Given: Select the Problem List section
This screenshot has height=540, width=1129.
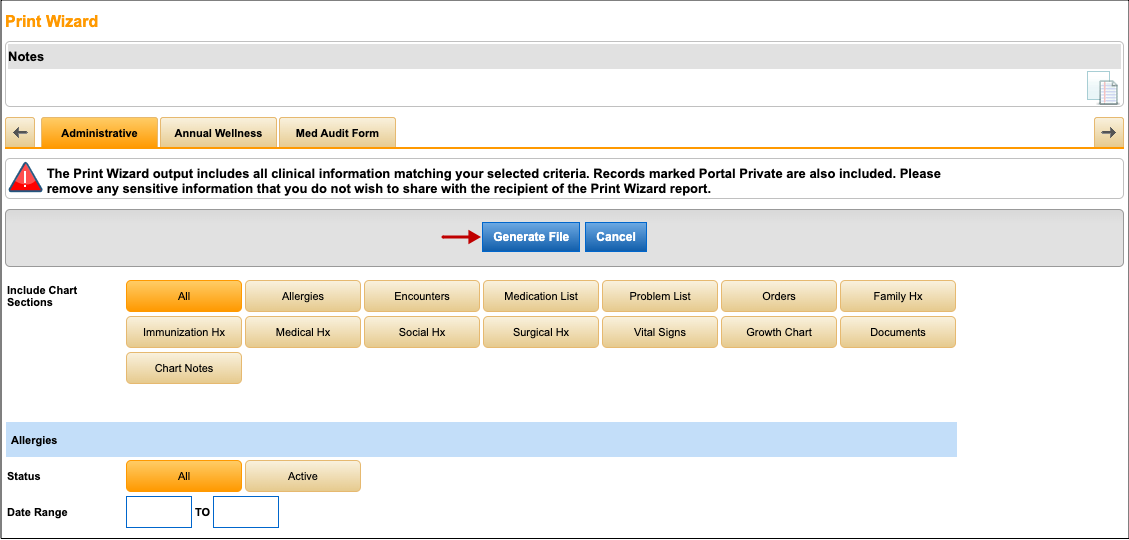Looking at the screenshot, I should pos(660,296).
